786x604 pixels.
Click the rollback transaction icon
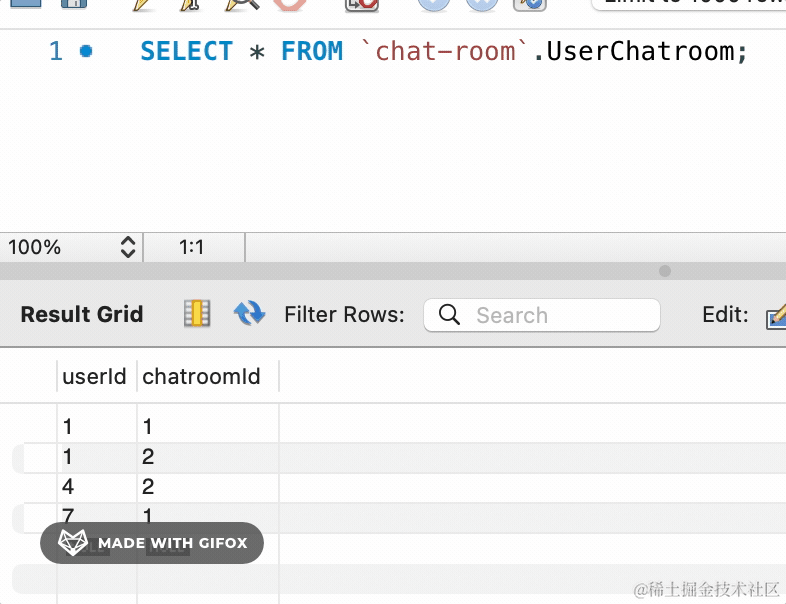(481, 3)
